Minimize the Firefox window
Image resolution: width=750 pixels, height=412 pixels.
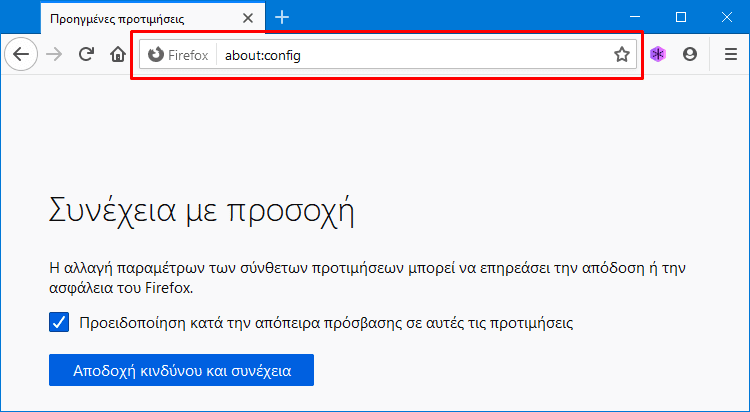point(635,17)
